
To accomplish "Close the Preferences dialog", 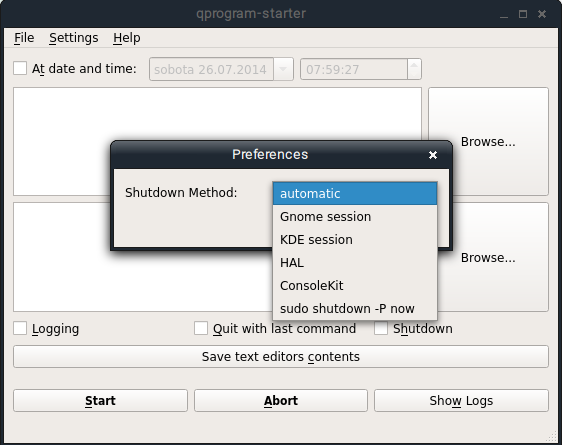I will pos(433,155).
